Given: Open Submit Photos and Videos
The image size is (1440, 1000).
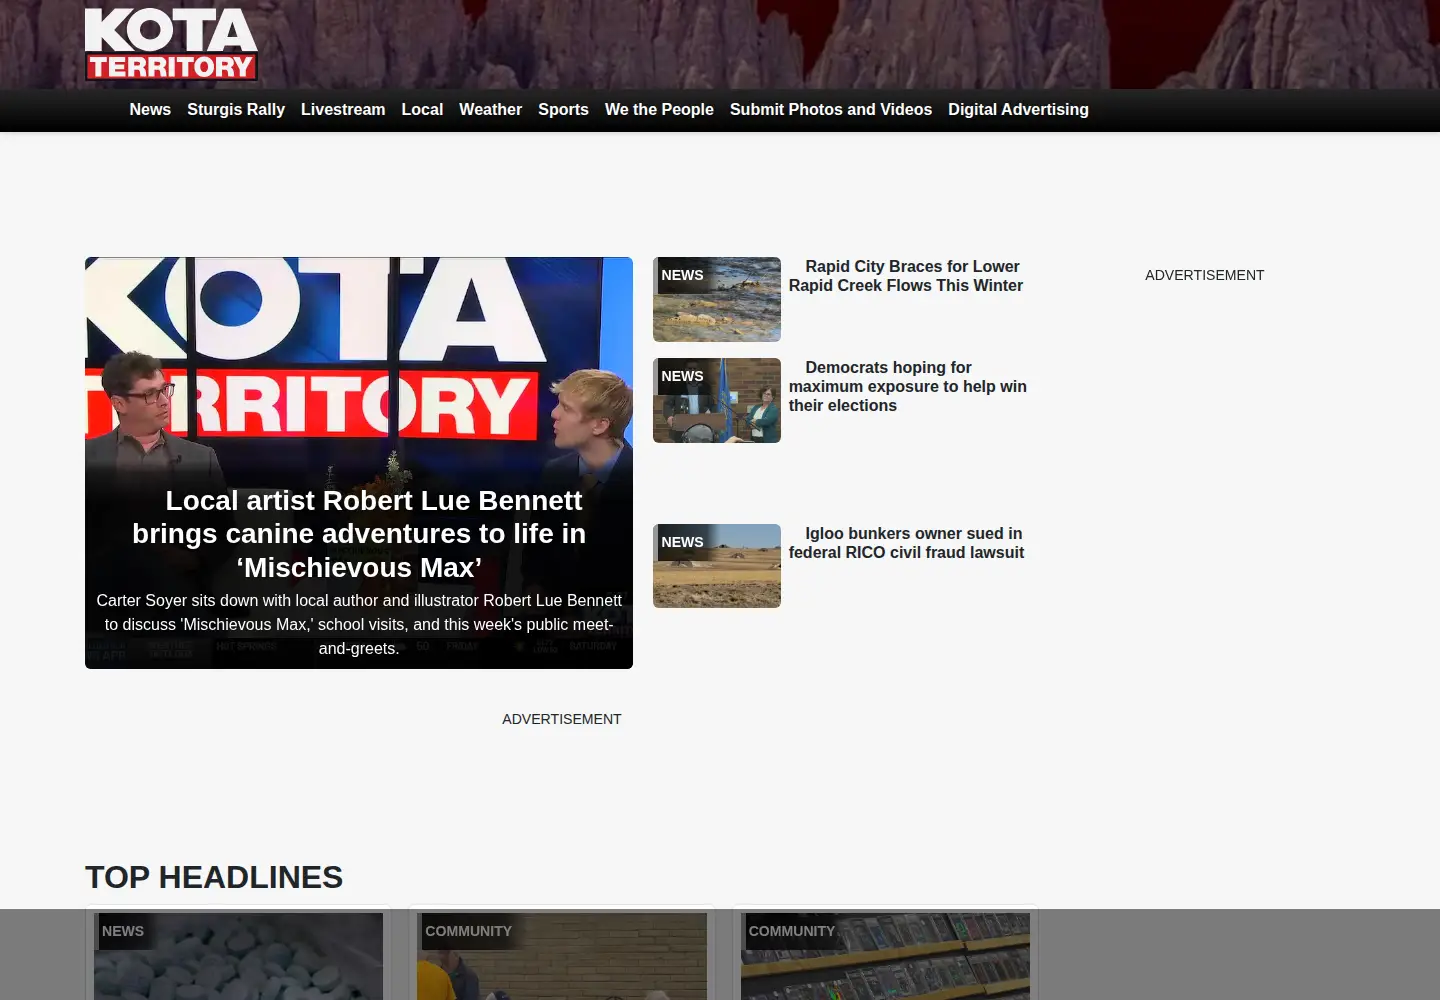Looking at the screenshot, I should (x=831, y=110).
